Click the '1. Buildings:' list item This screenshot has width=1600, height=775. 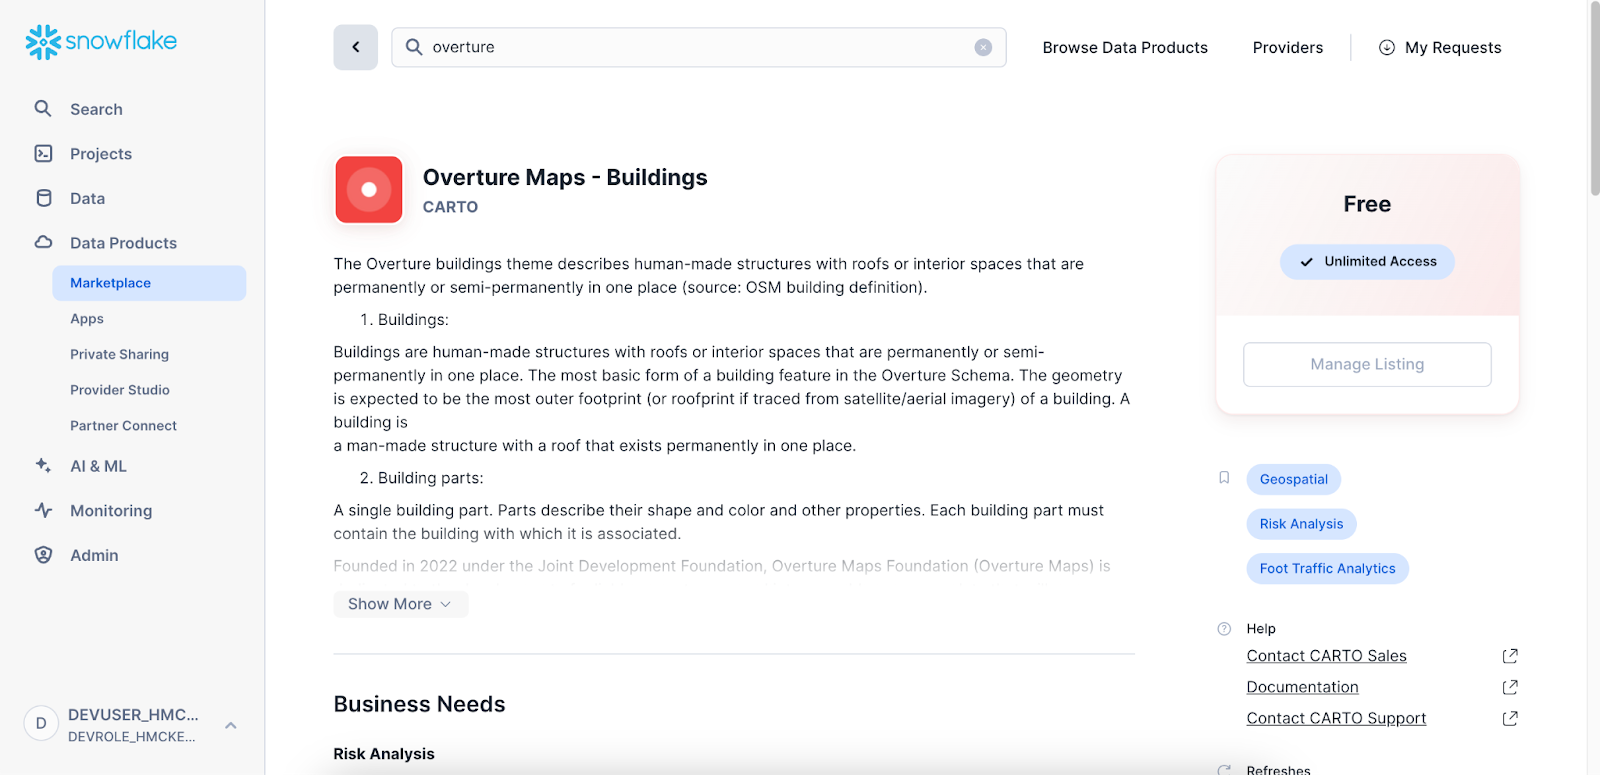click(x=404, y=320)
